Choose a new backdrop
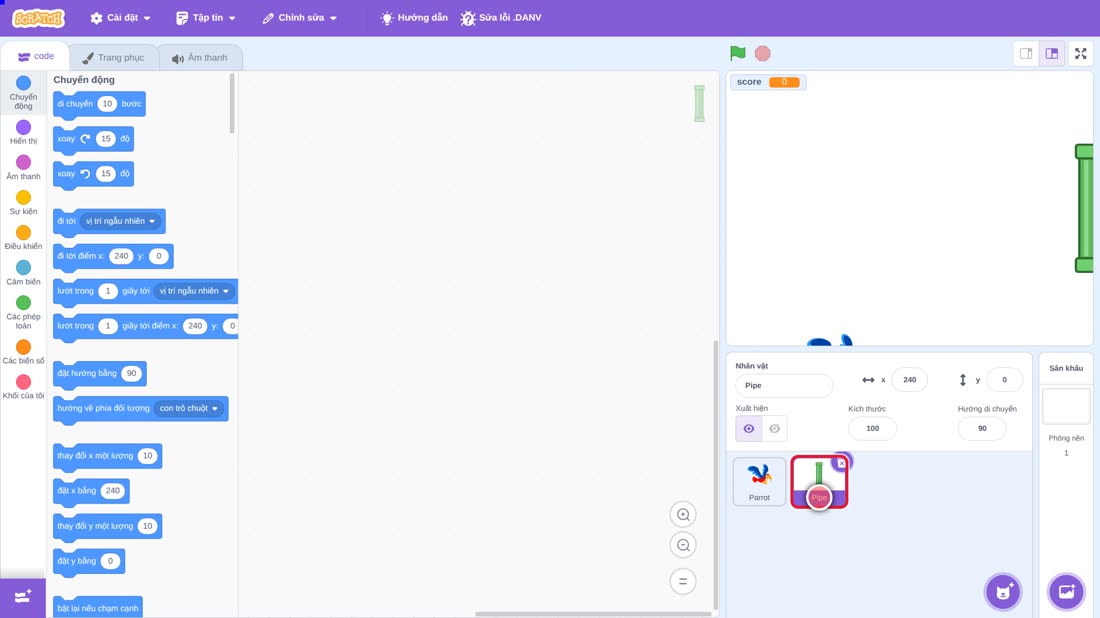This screenshot has width=1100, height=618. pos(1066,591)
